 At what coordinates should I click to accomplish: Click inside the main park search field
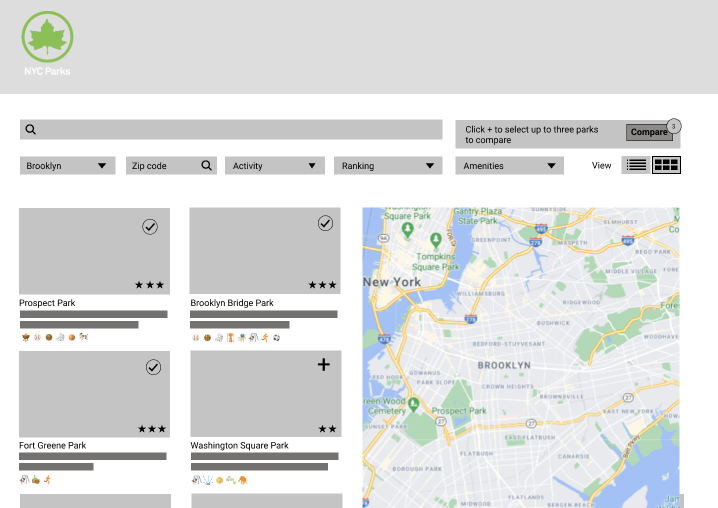[x=231, y=130]
